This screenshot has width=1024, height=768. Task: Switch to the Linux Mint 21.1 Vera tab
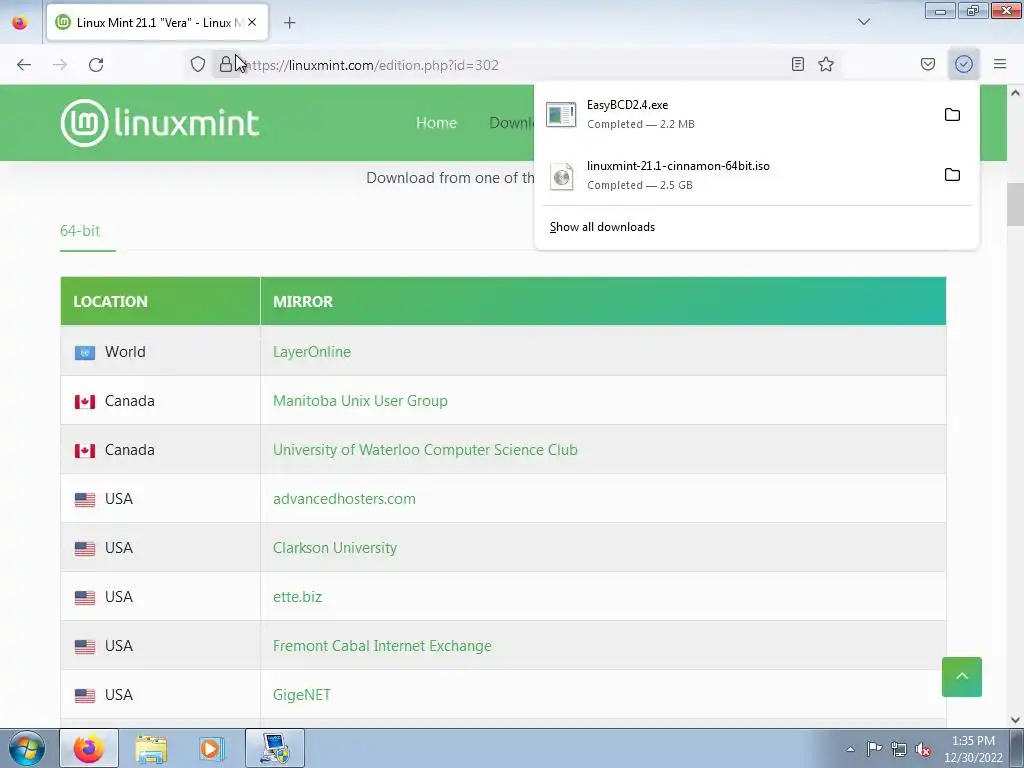(x=157, y=22)
